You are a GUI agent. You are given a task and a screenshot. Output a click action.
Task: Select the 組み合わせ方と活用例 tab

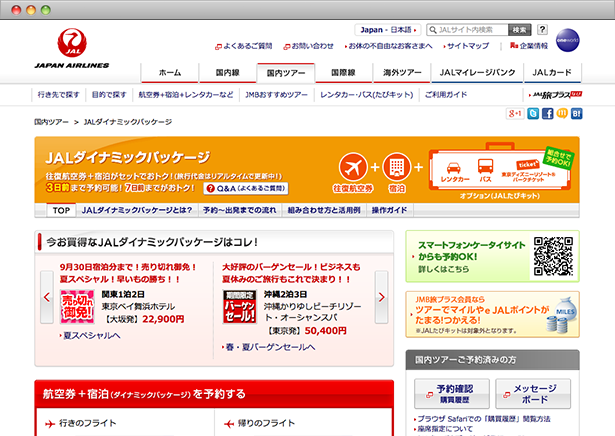pos(324,211)
